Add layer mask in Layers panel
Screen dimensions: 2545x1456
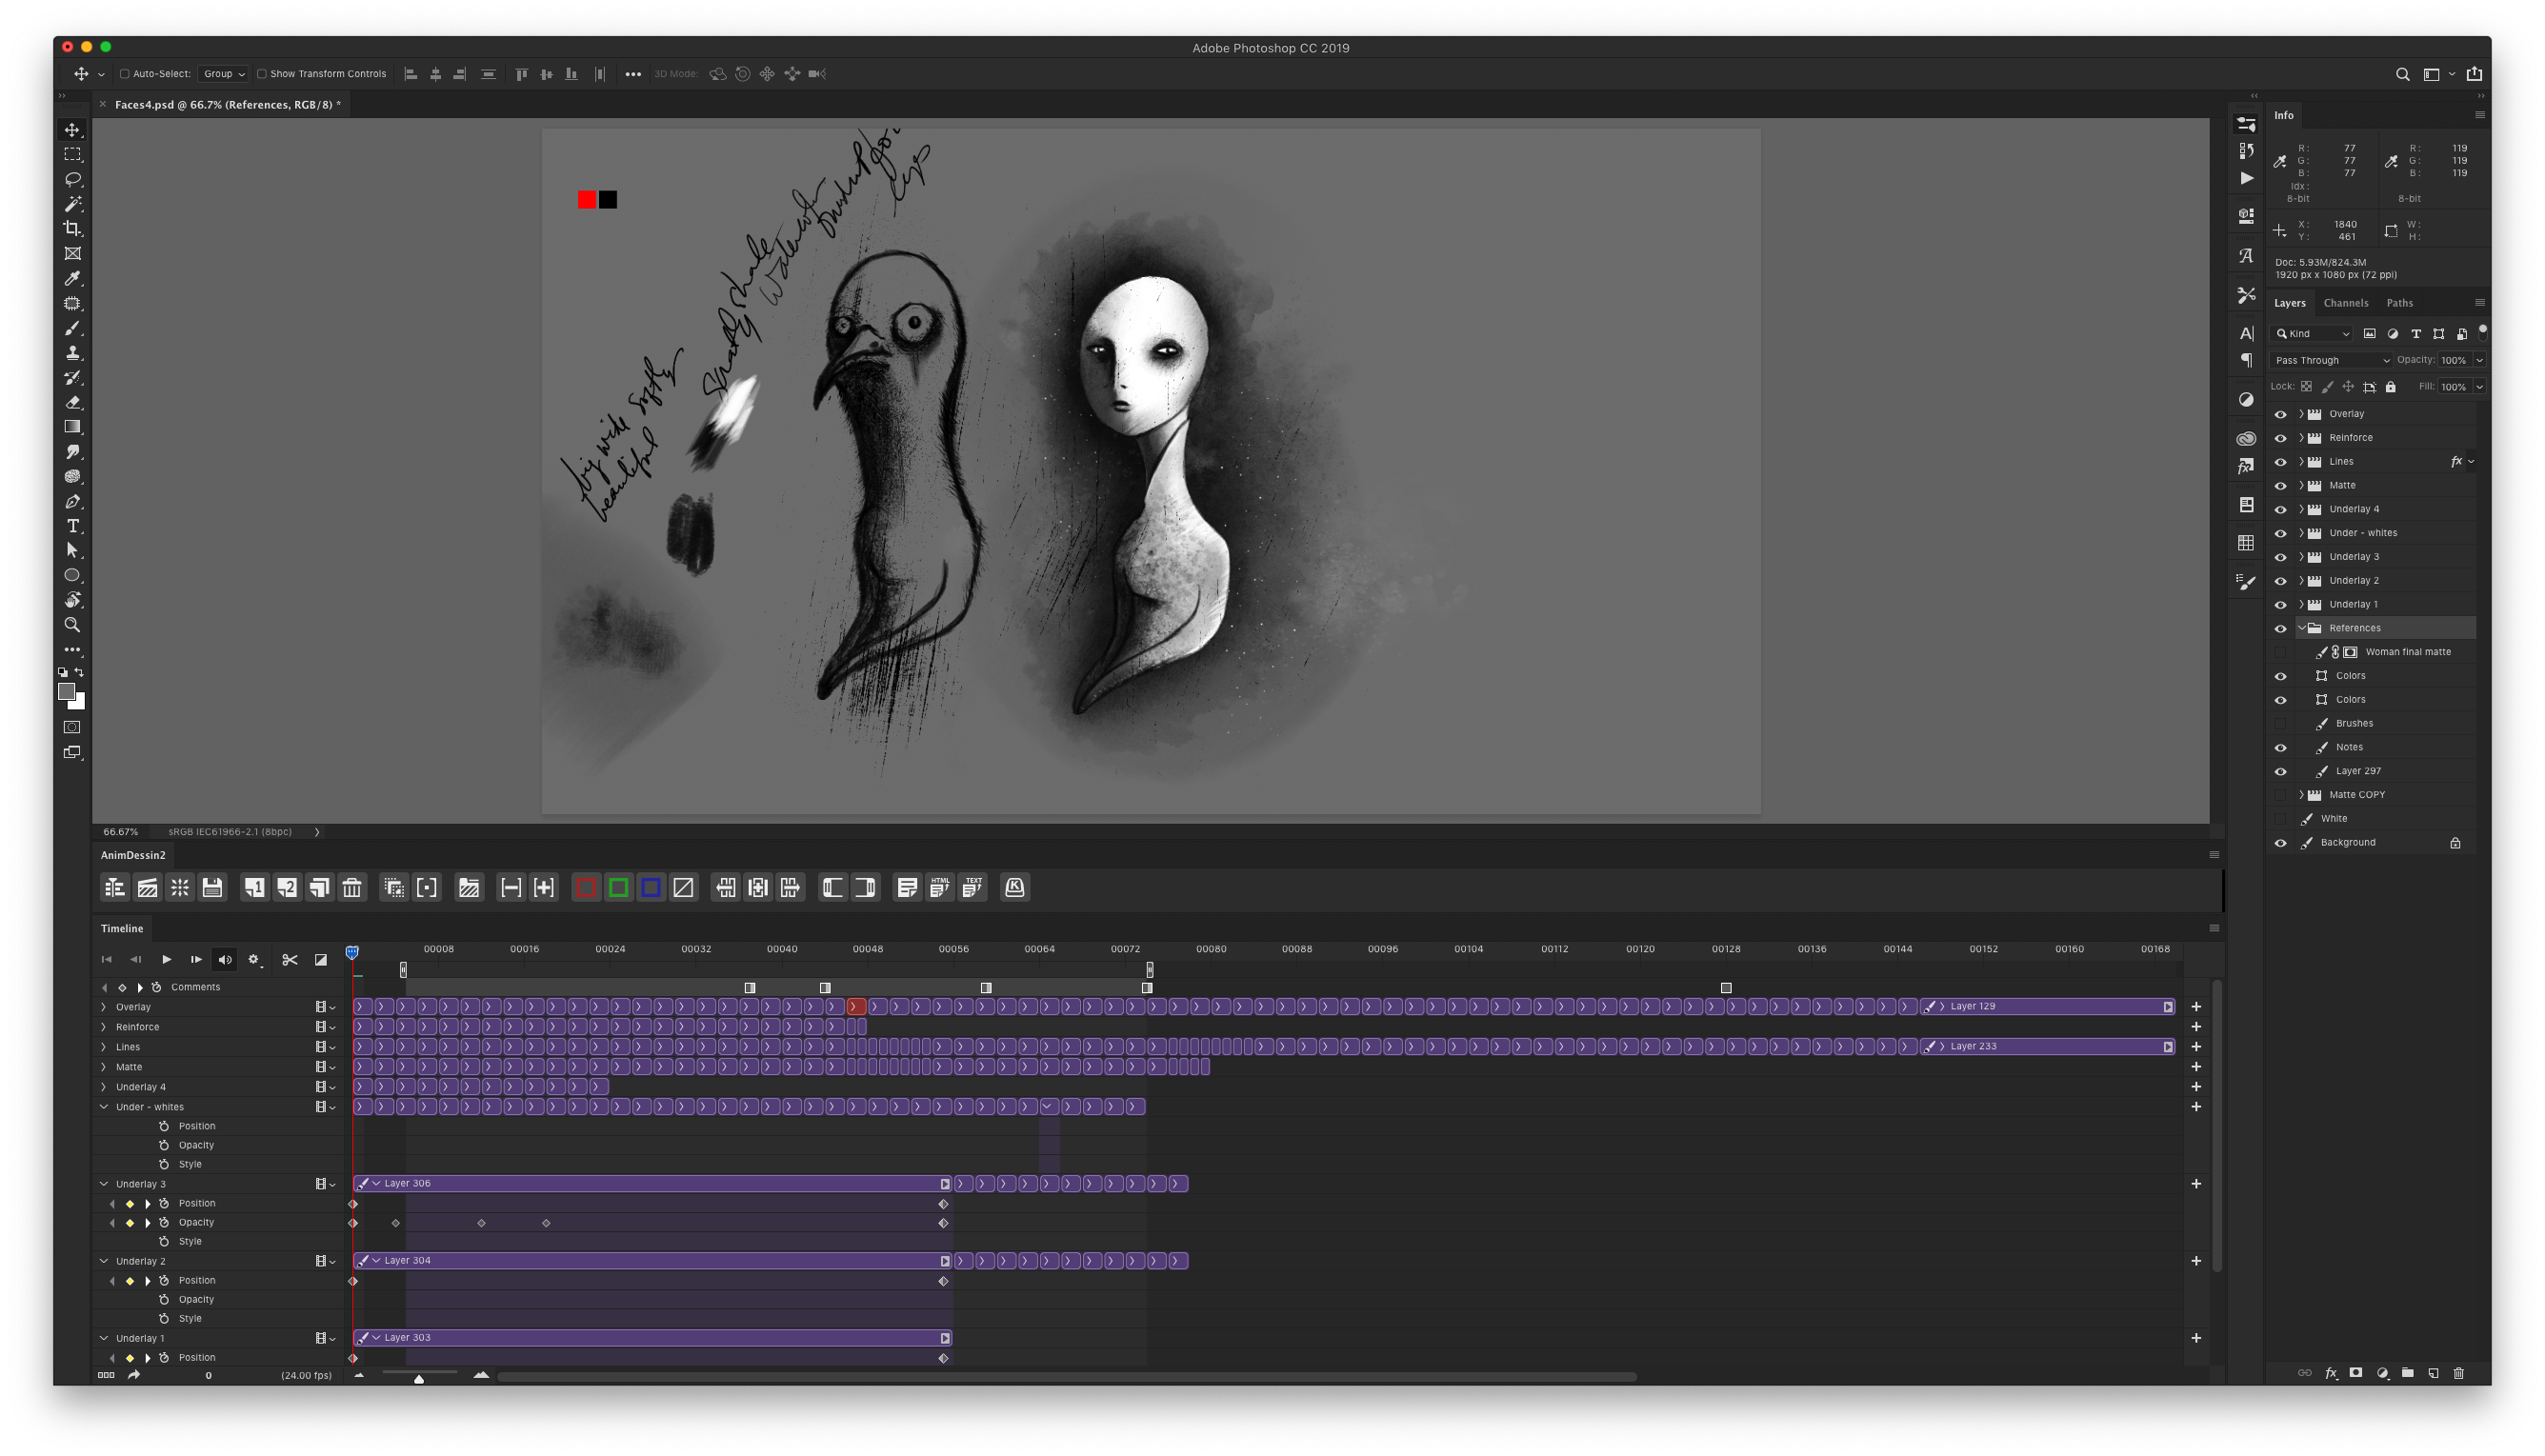(2355, 1373)
